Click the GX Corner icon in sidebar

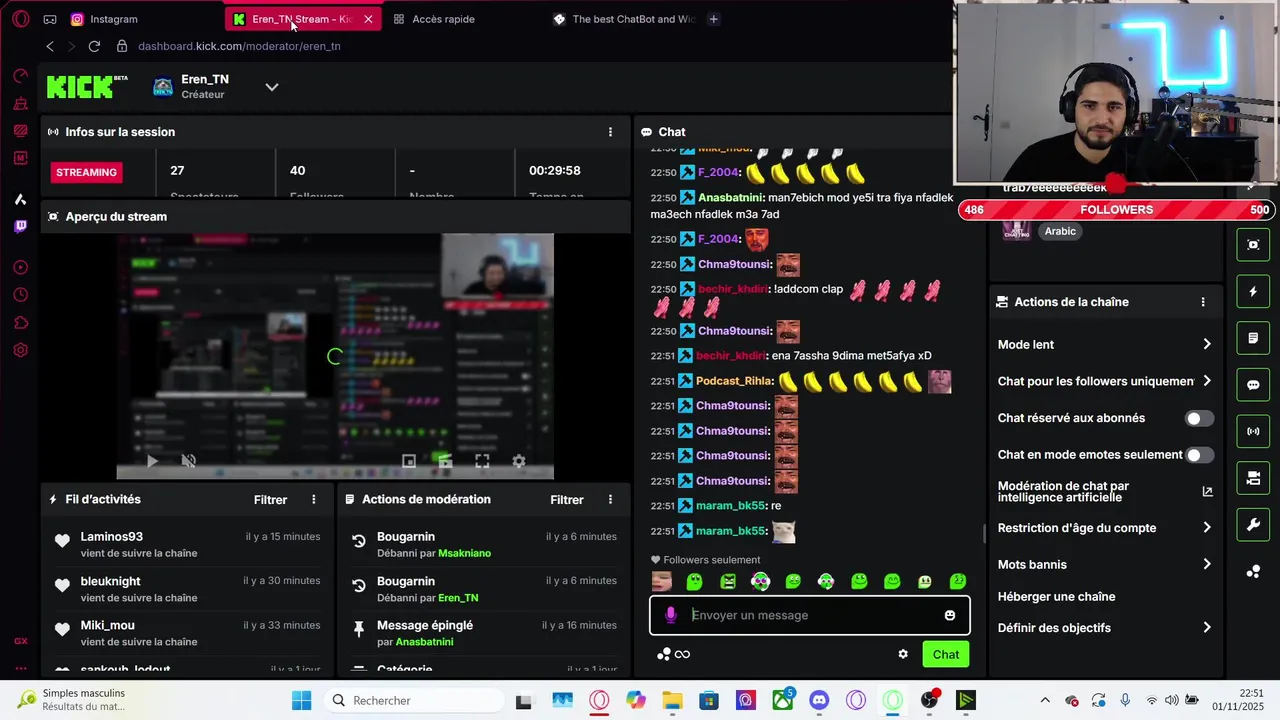tap(20, 641)
